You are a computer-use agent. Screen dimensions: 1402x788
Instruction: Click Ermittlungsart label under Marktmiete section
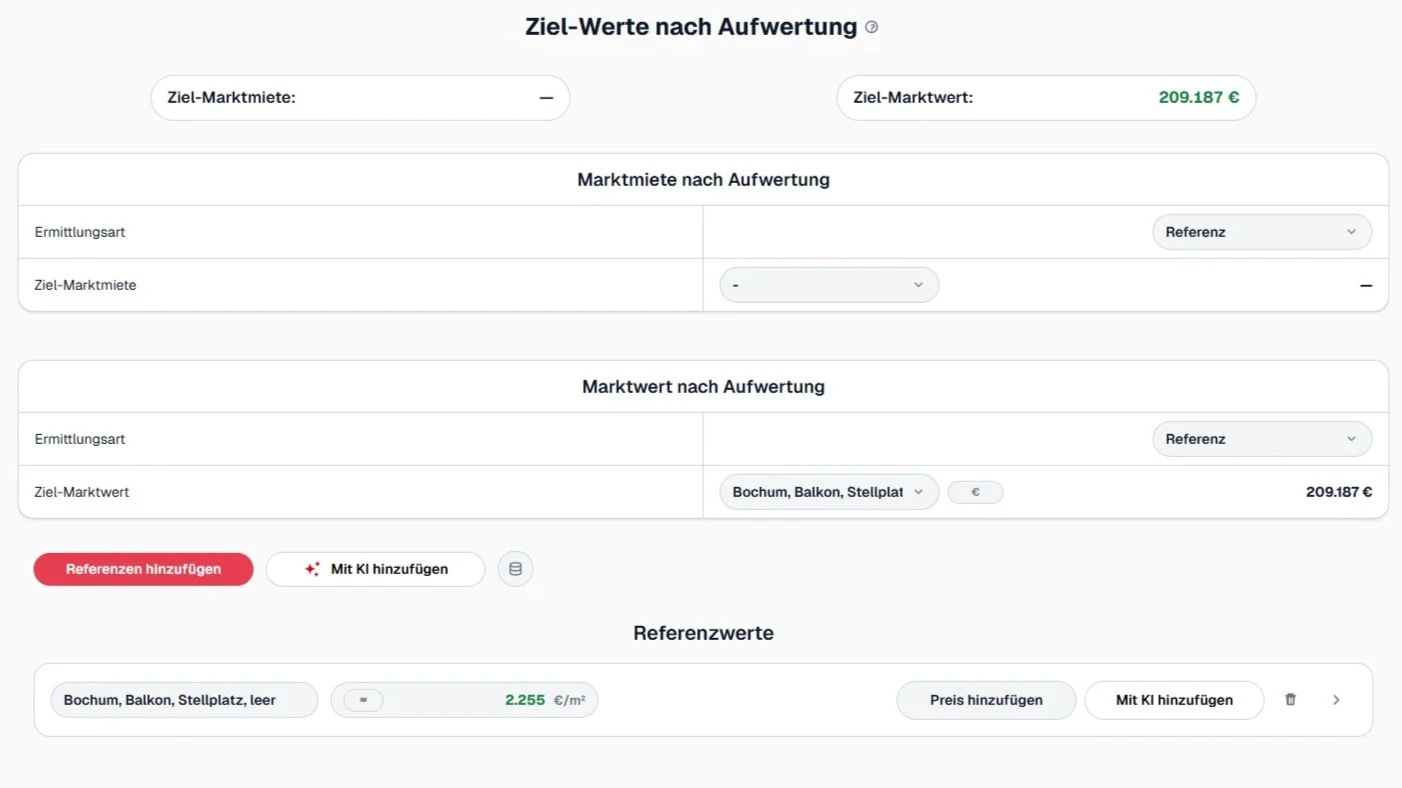(80, 232)
